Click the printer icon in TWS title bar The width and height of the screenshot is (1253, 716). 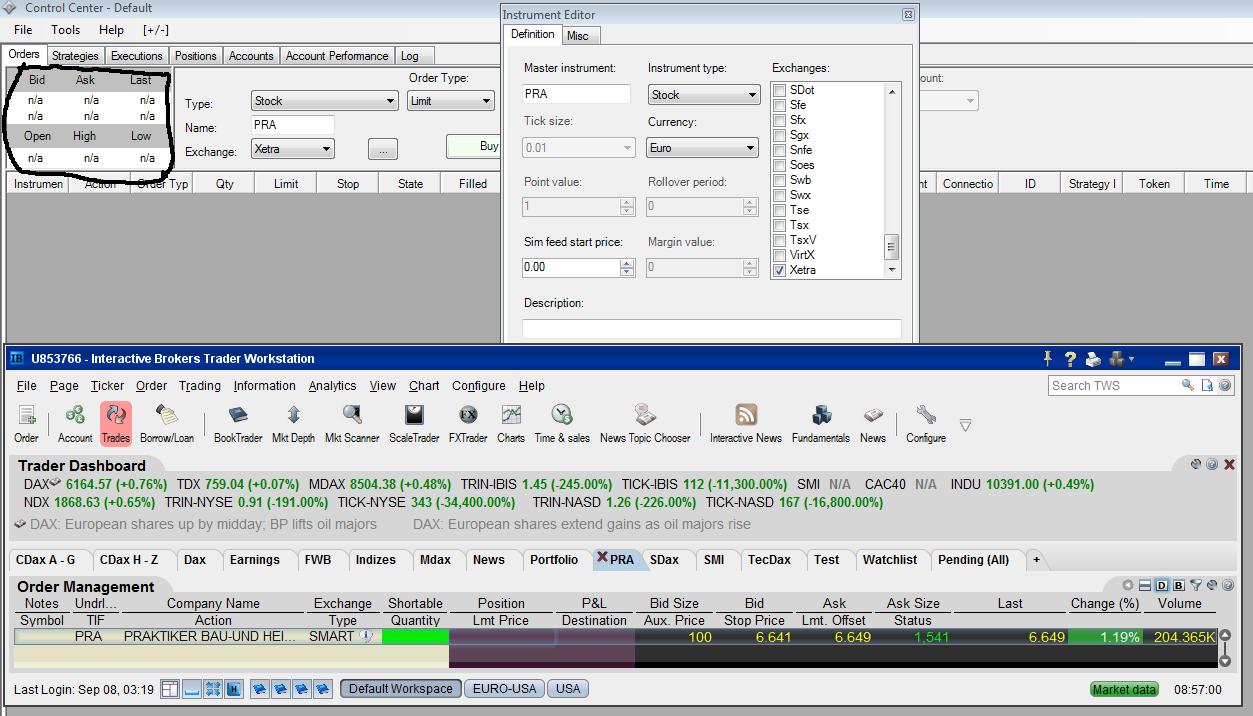(1093, 359)
